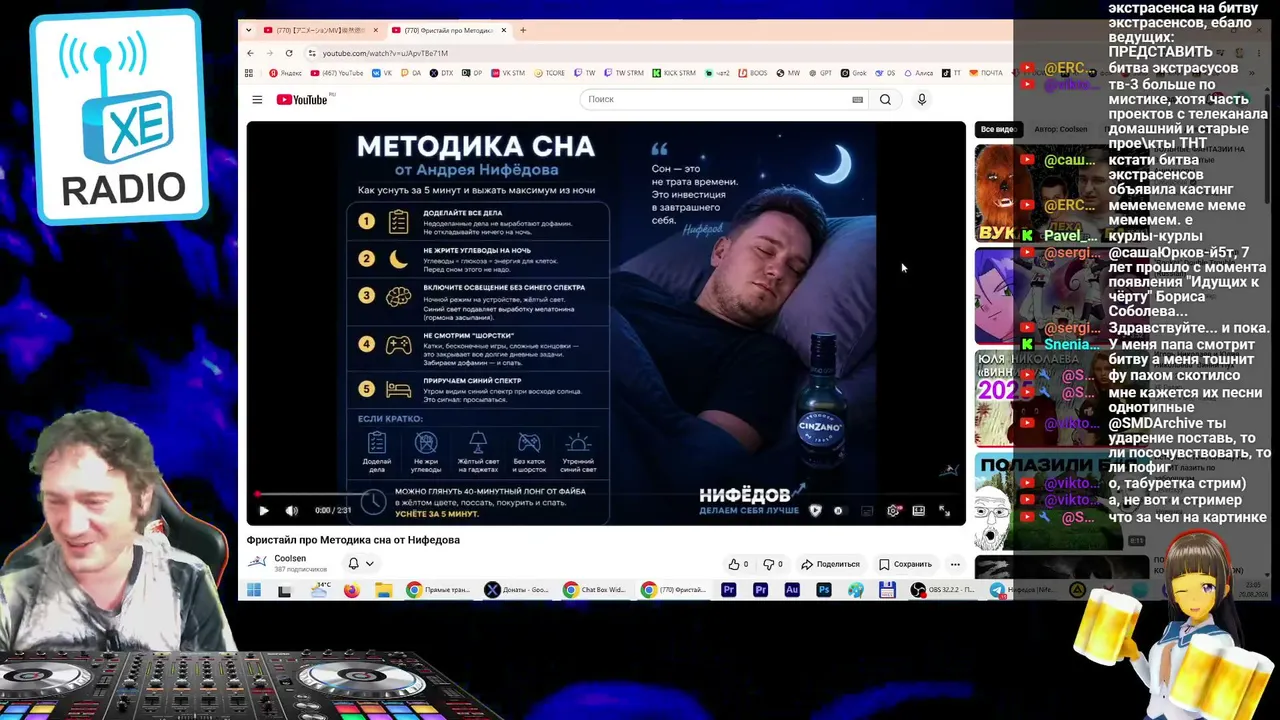The image size is (1280, 720).
Task: Go forward in the browser
Action: [269, 53]
